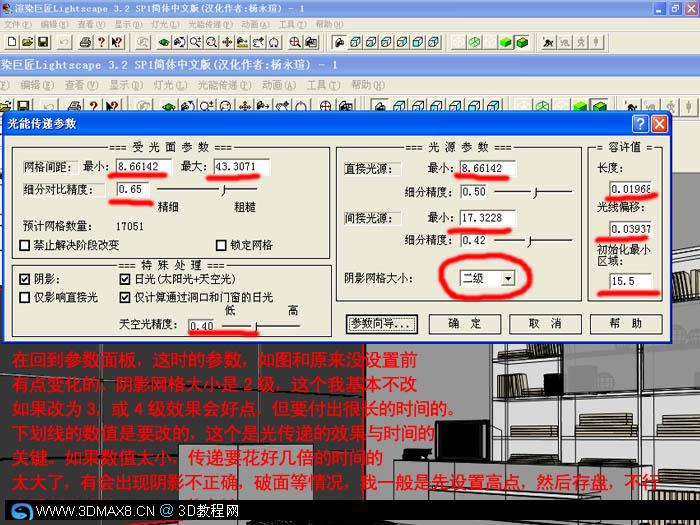Click the 网格间距 最大 field 43.3071
The height and width of the screenshot is (525, 700).
tap(242, 167)
